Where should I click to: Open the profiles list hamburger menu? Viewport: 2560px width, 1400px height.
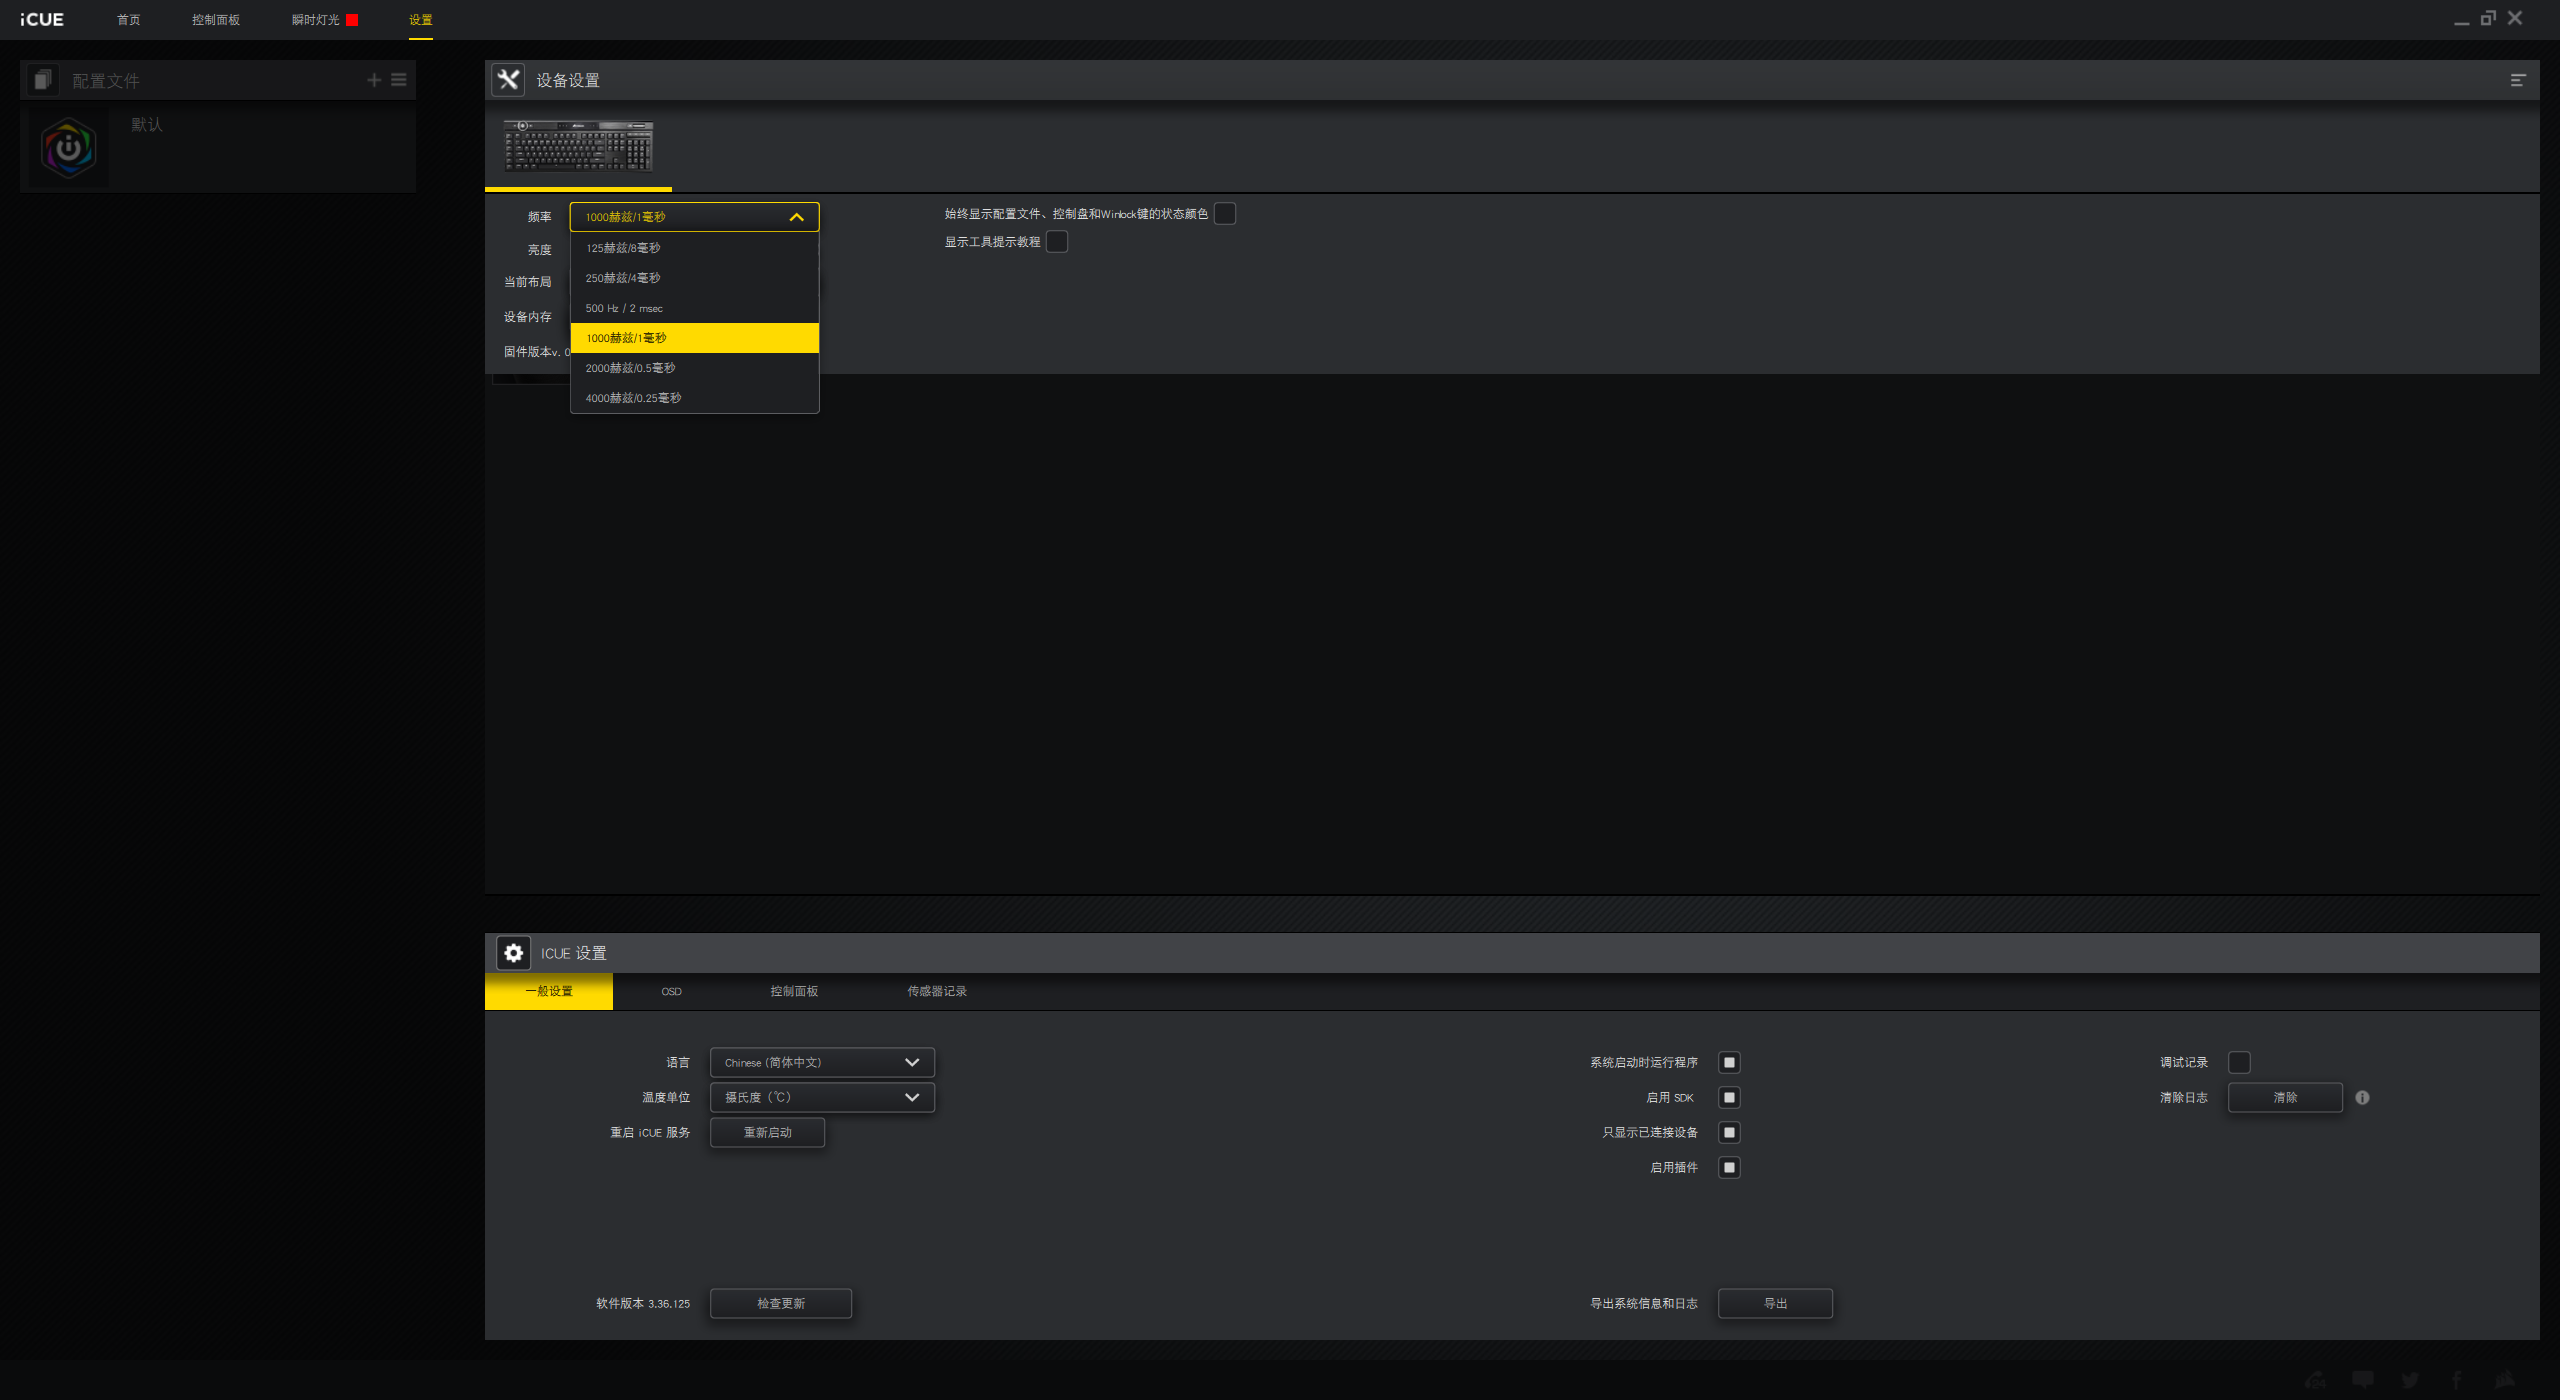(399, 80)
